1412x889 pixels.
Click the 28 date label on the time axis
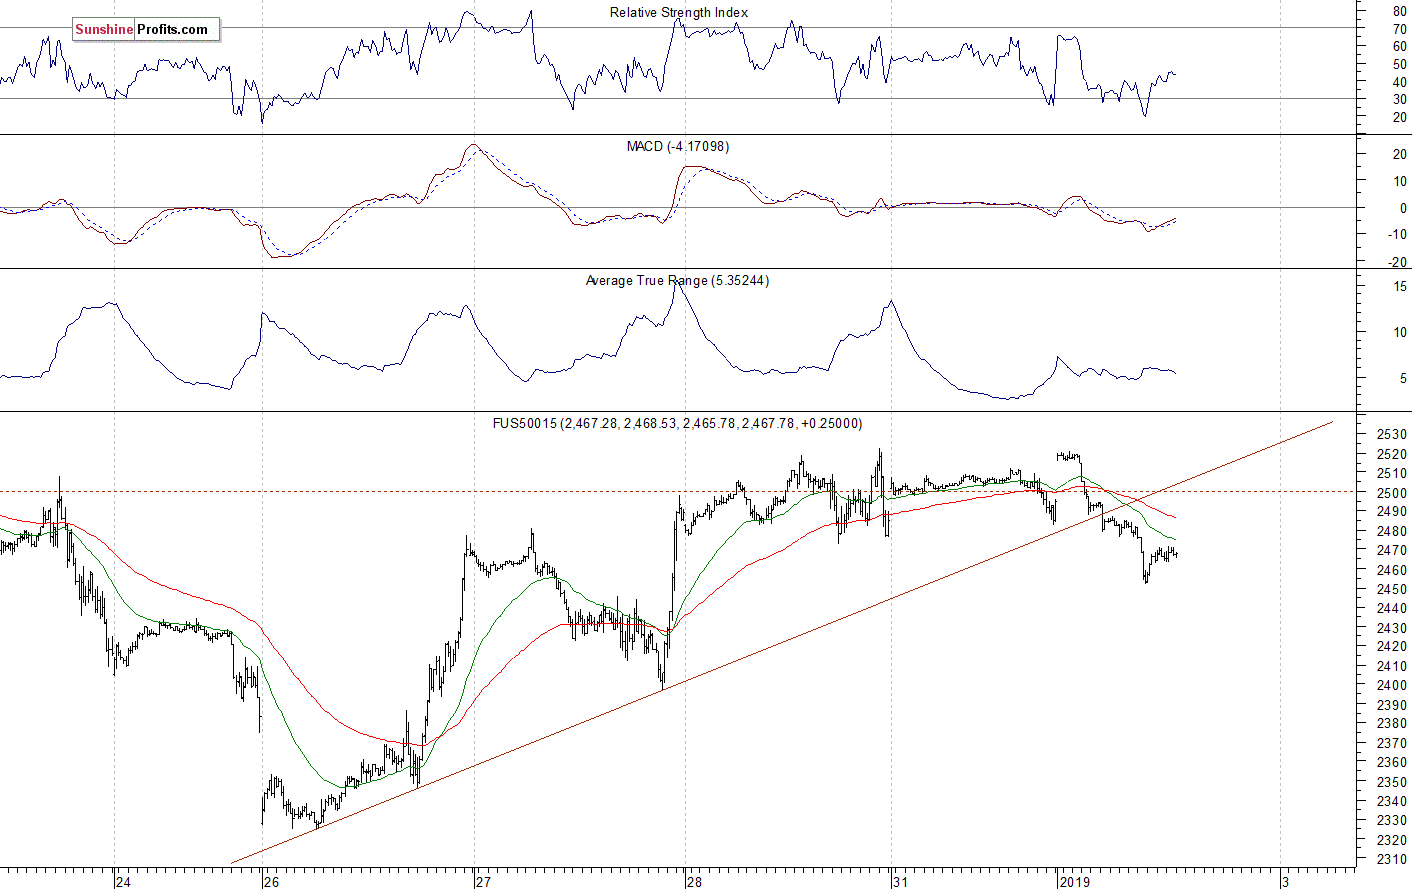(694, 882)
